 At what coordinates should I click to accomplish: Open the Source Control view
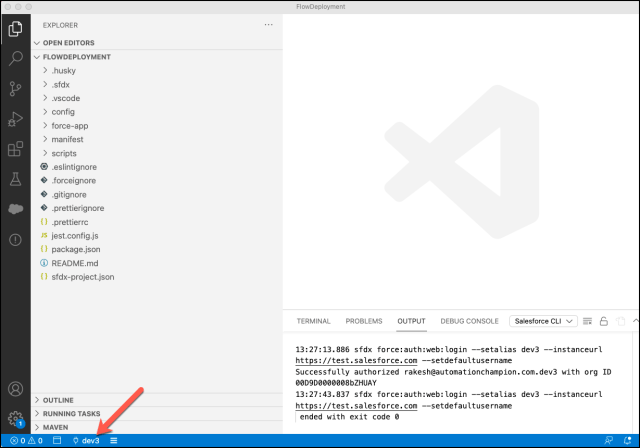15,89
